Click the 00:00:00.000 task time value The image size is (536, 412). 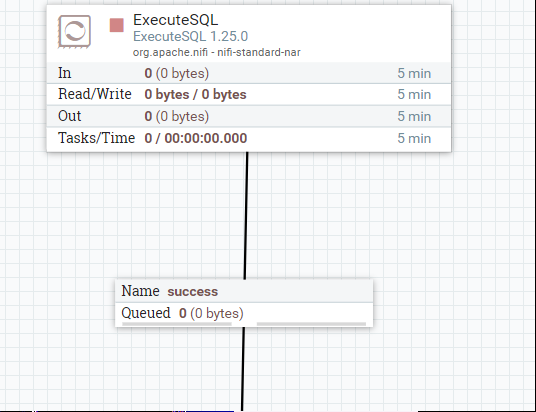(206, 138)
